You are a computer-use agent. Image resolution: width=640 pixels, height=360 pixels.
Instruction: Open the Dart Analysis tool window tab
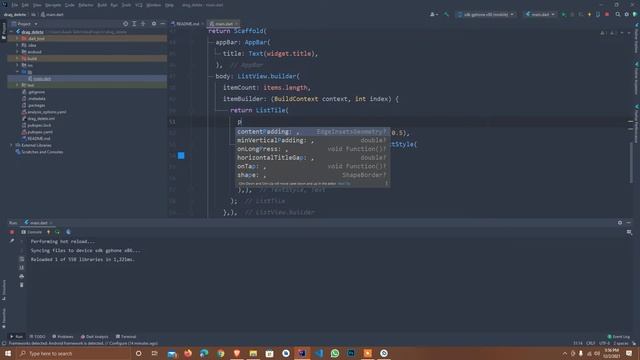coord(95,337)
